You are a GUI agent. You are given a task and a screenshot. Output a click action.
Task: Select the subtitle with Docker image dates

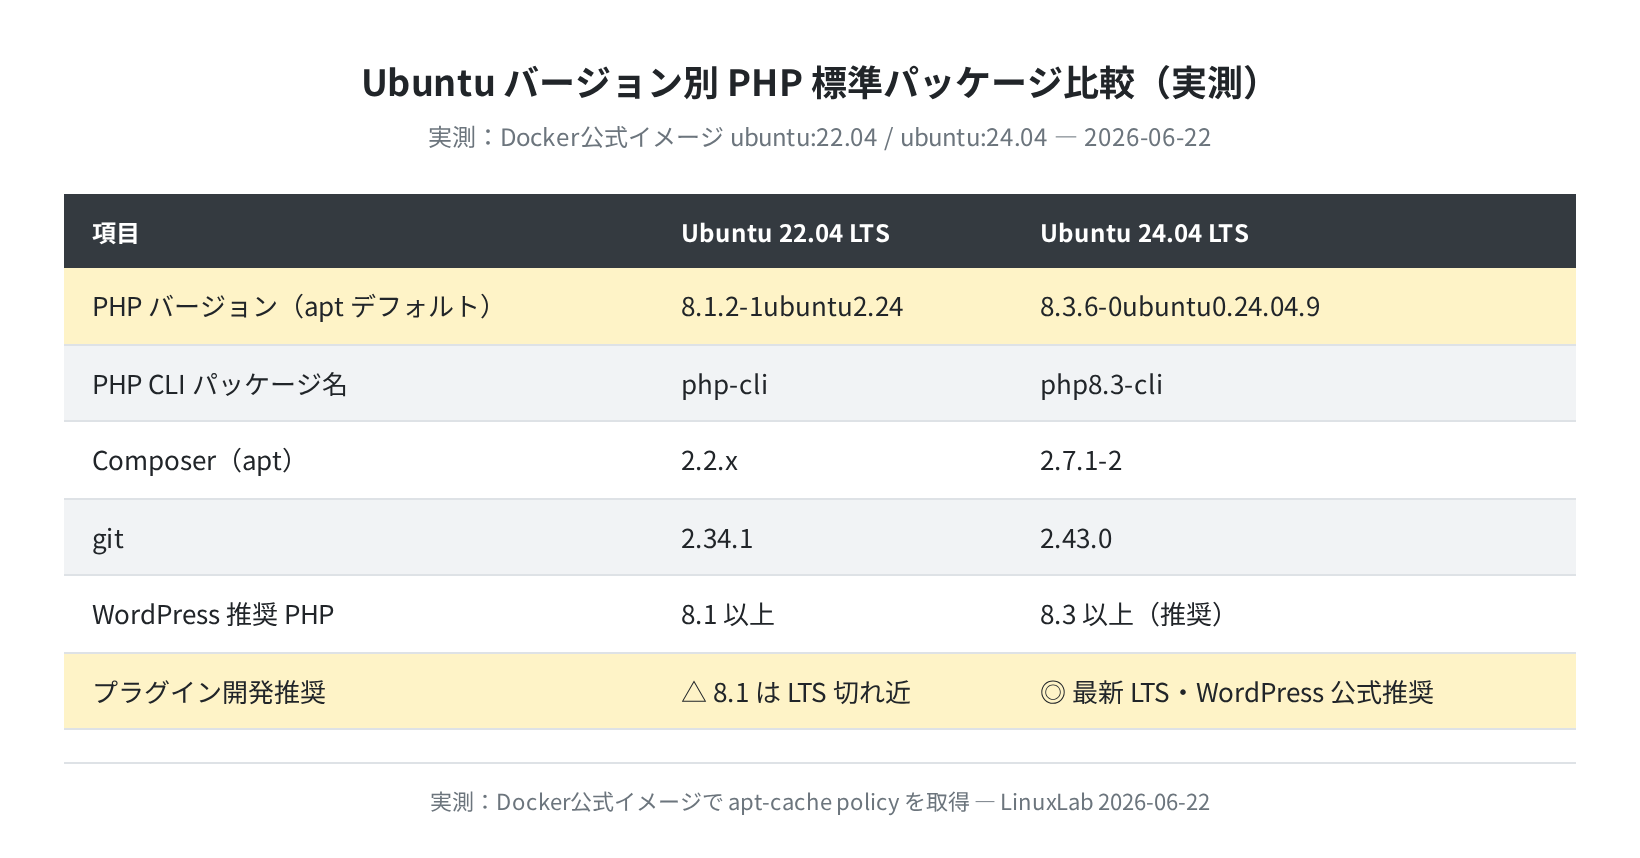[819, 137]
